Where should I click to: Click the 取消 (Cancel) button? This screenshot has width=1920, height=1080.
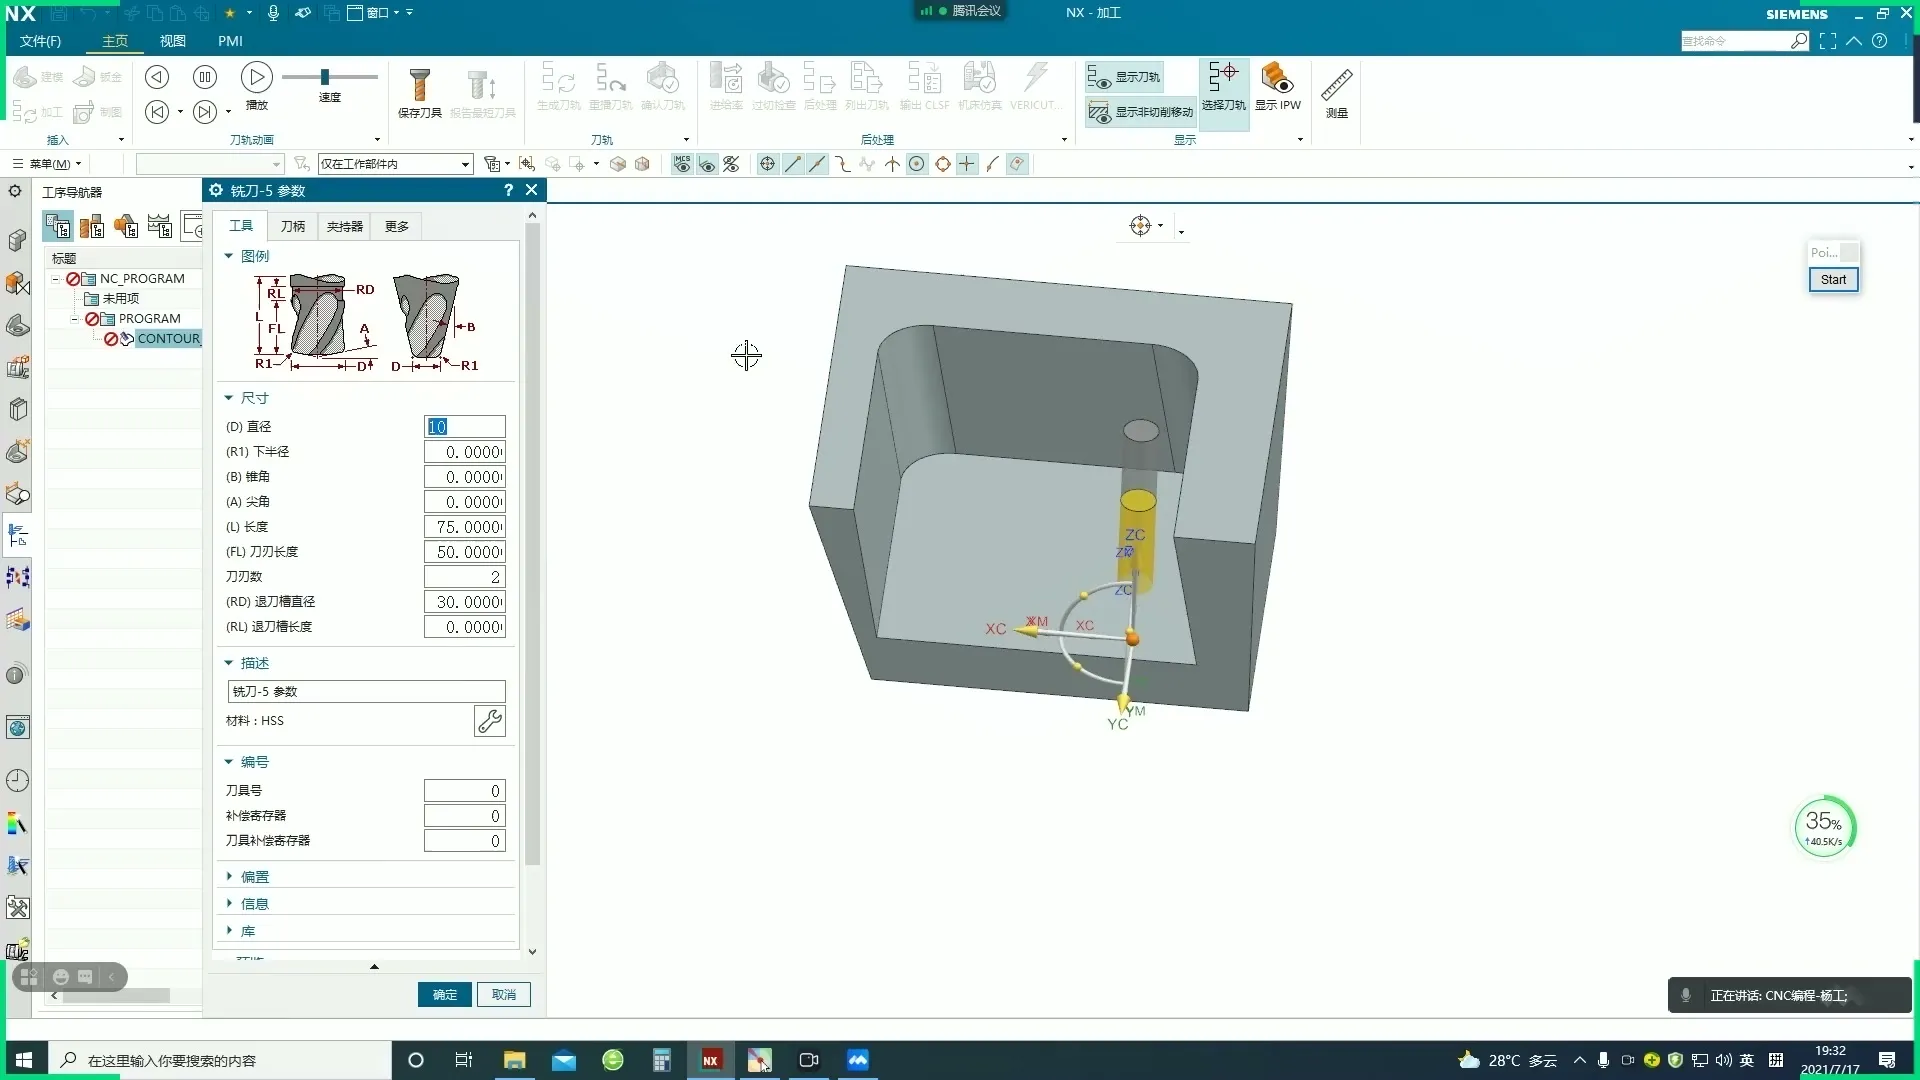[x=504, y=995]
